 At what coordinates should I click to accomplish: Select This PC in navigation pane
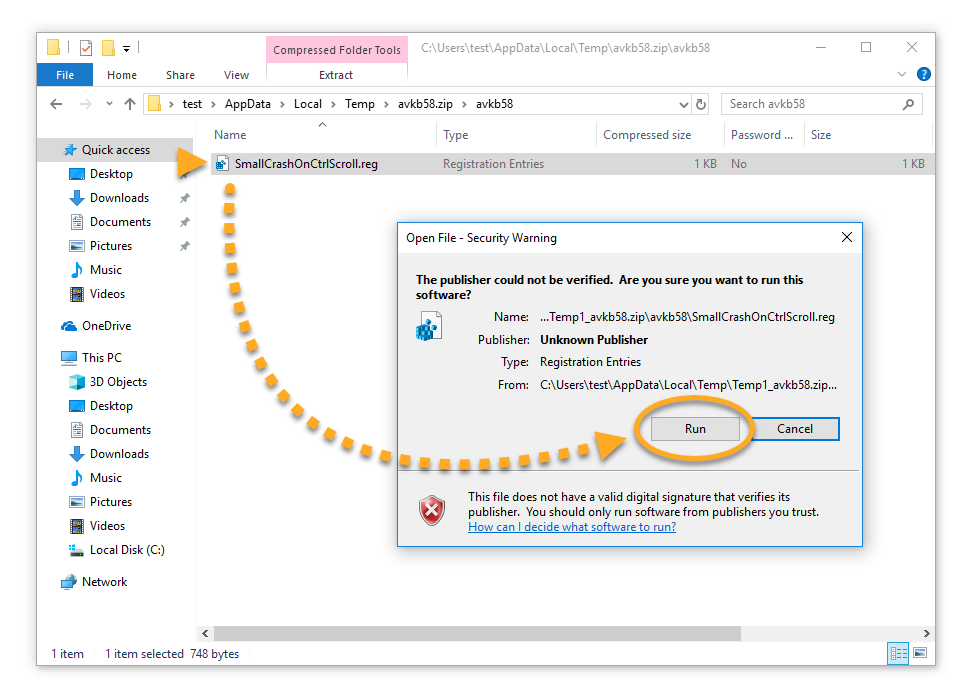[x=101, y=358]
